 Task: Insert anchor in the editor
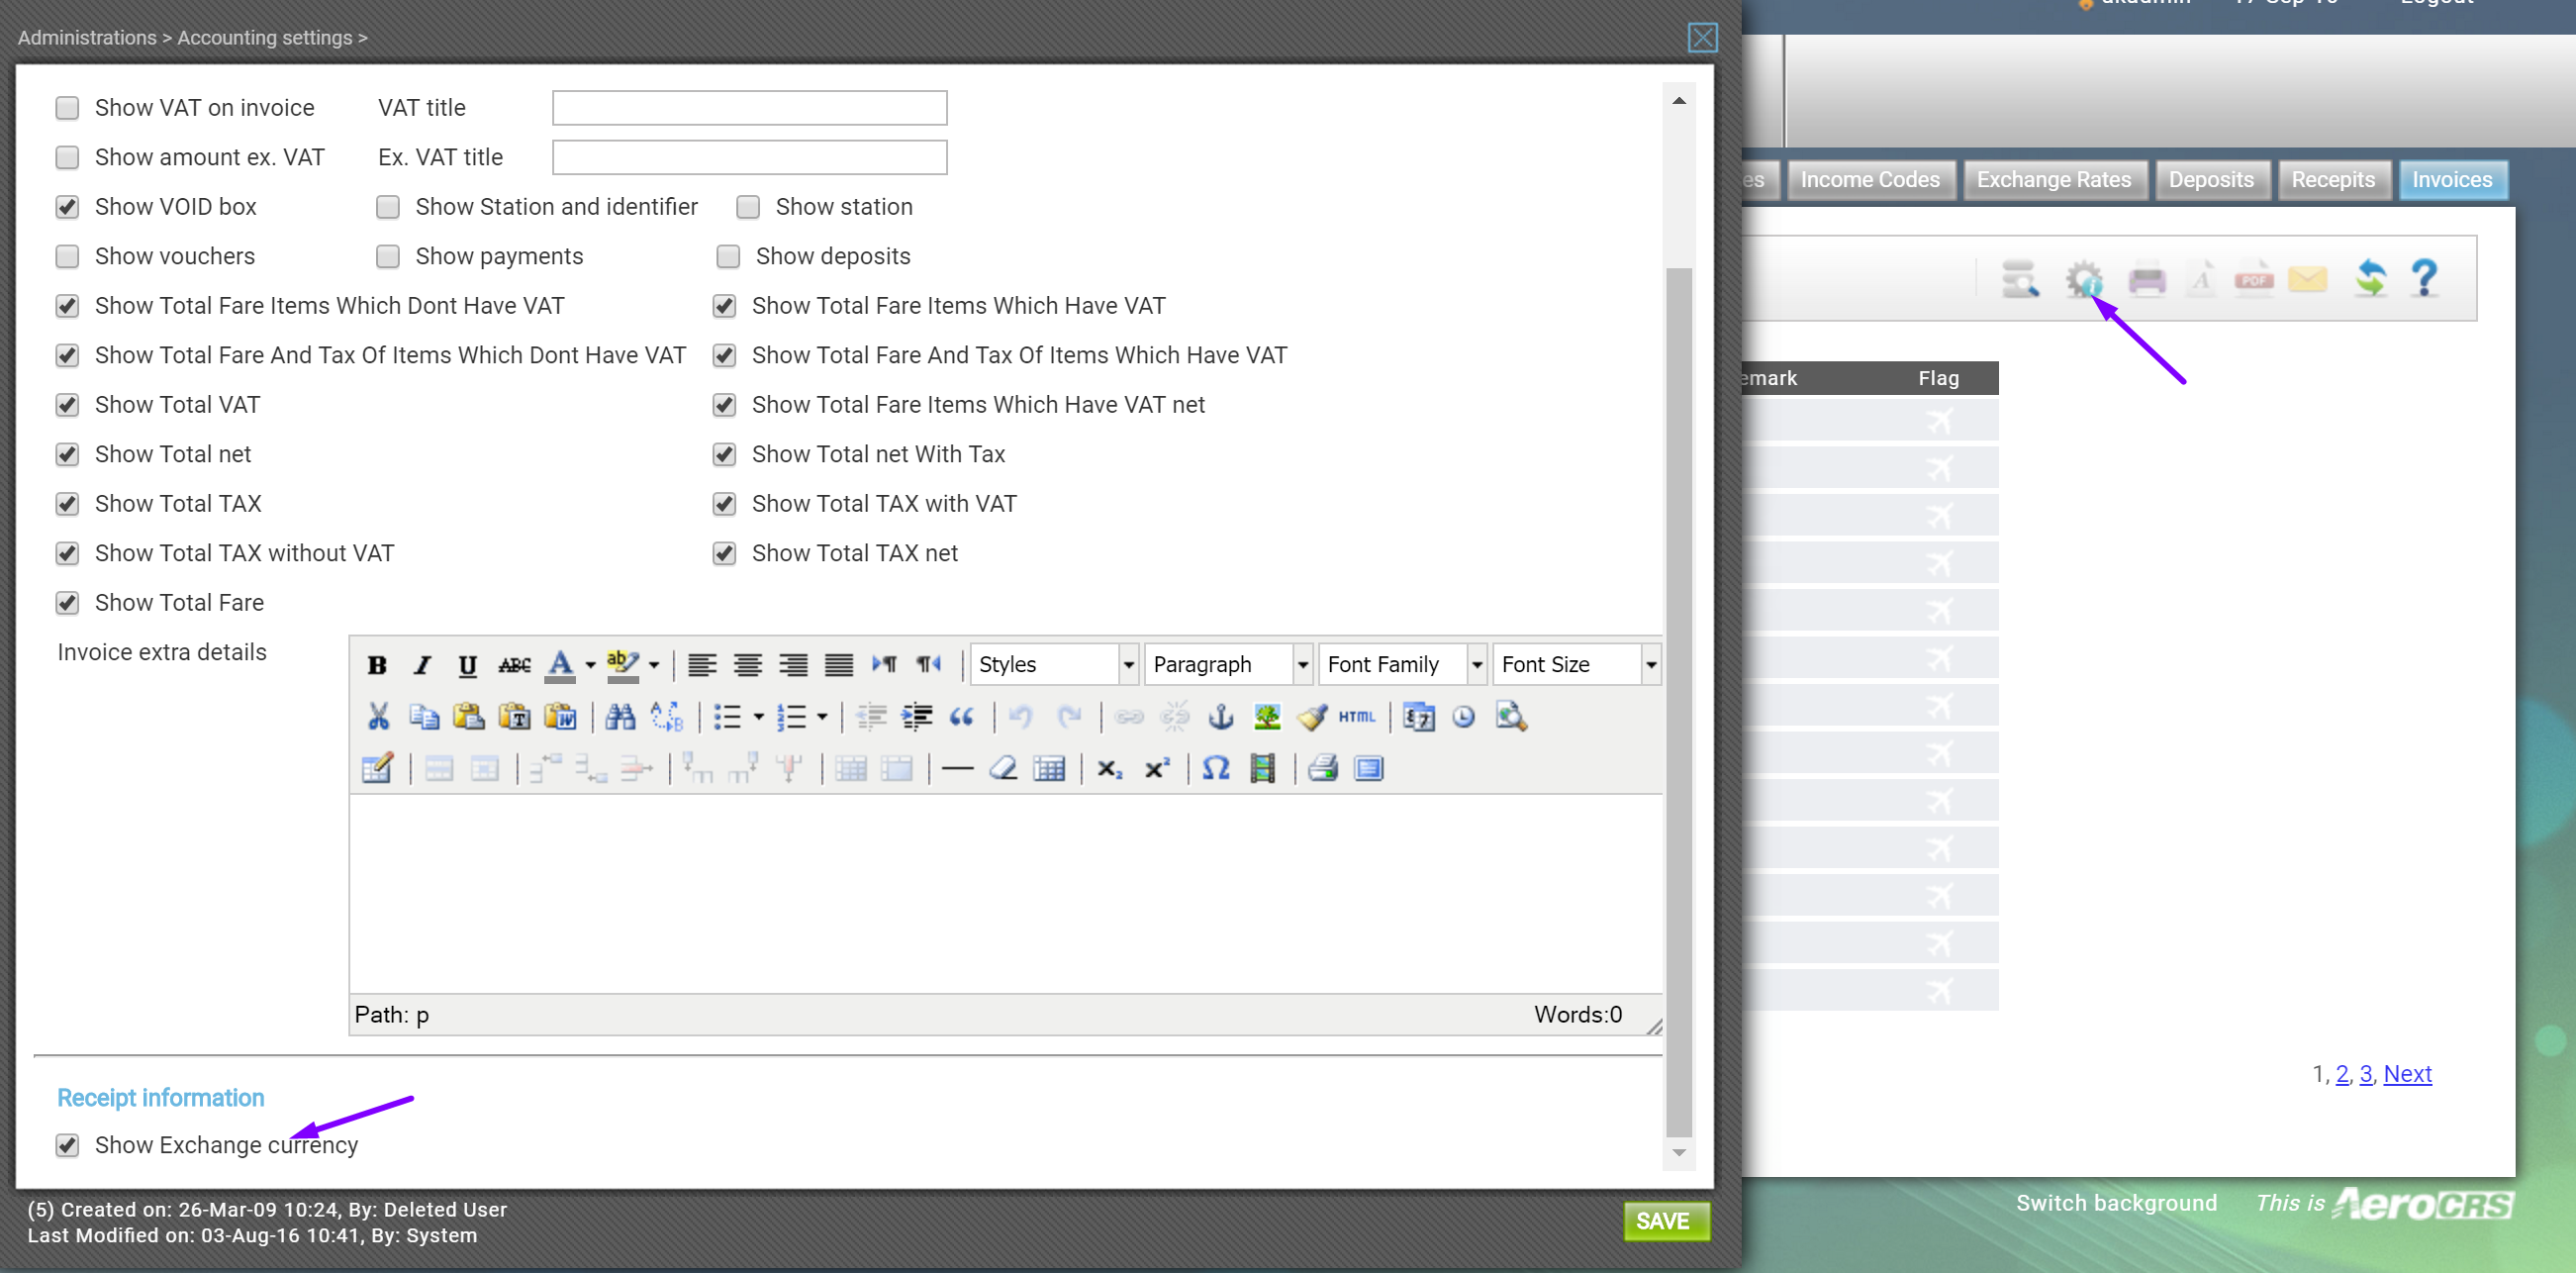[x=1221, y=717]
